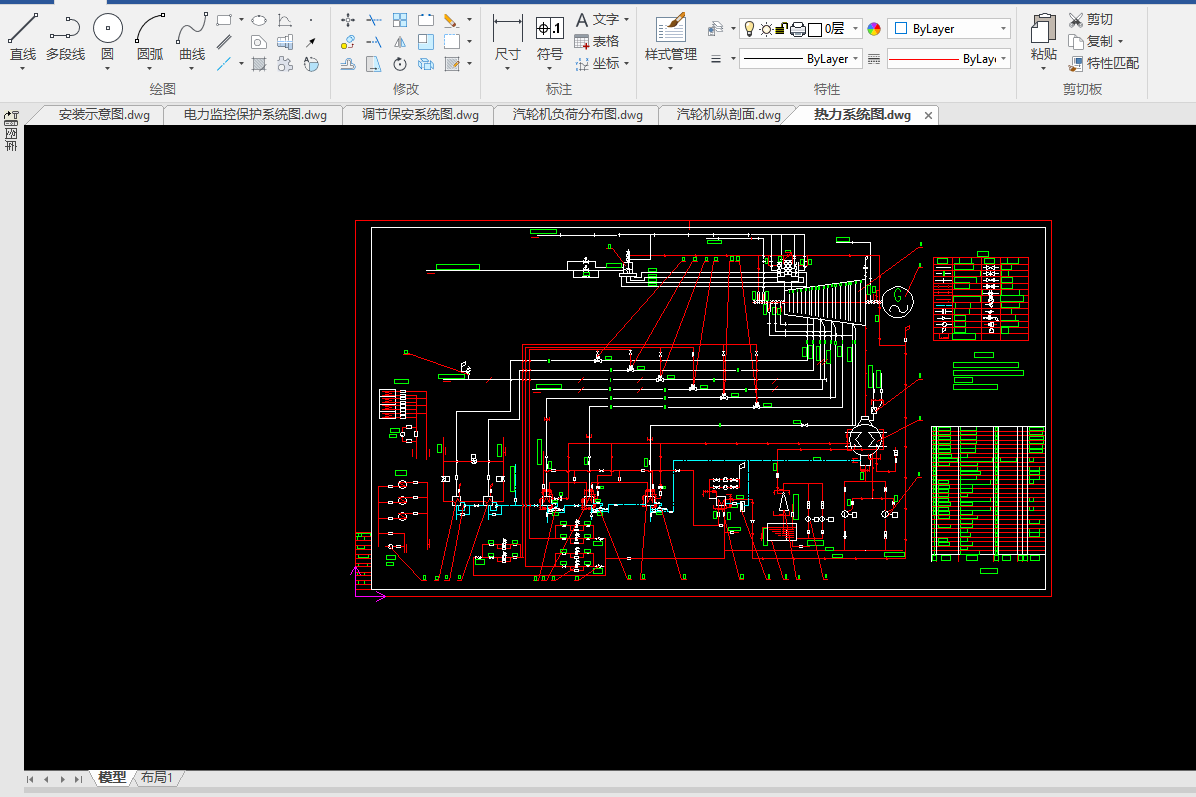The height and width of the screenshot is (797, 1196).
Task: Toggle the layer freeze sun icon
Action: pyautogui.click(x=765, y=29)
